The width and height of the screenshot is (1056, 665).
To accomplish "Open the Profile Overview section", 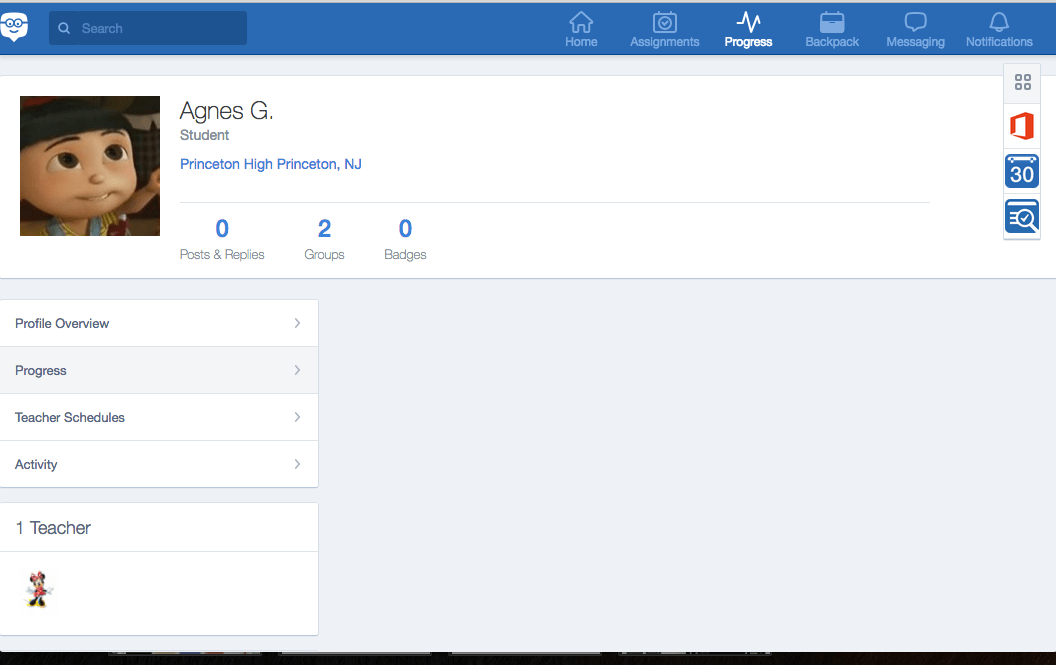I will click(x=159, y=323).
